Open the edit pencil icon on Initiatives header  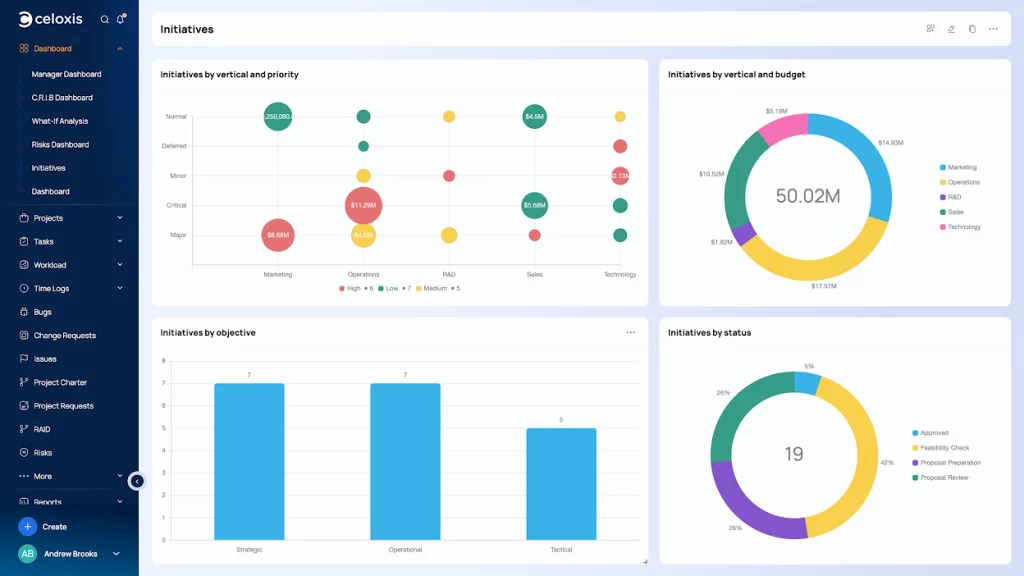coord(951,29)
